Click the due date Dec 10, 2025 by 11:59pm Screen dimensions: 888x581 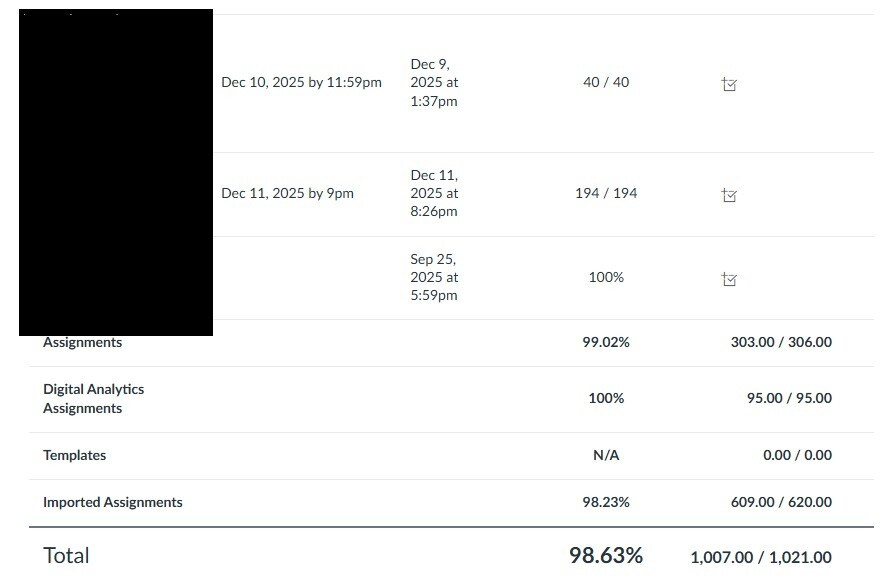301,83
